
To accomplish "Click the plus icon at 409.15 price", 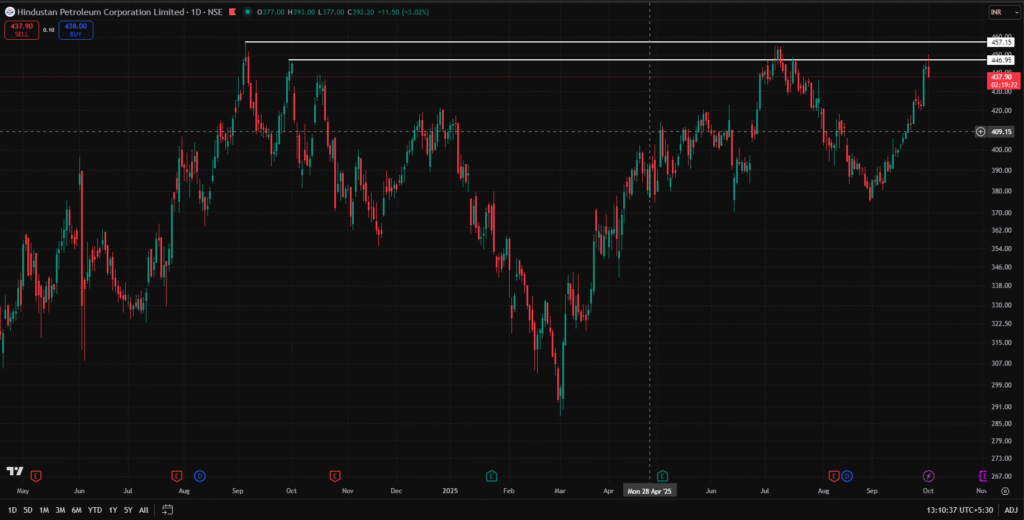I will (980, 131).
